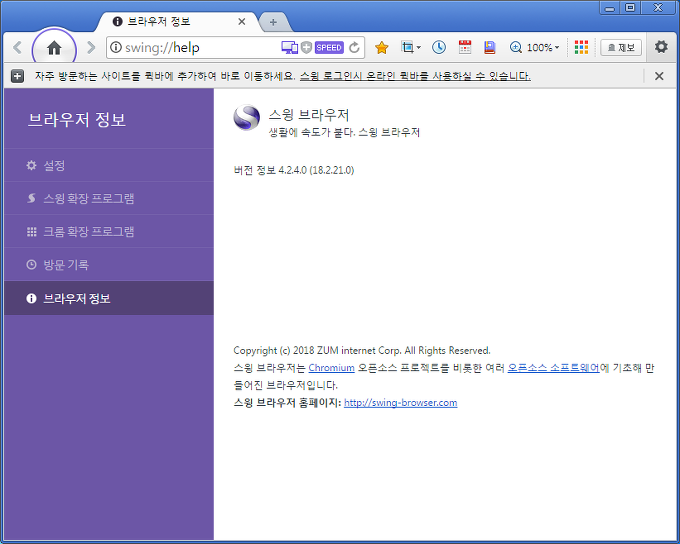Go forward with the forward arrow

pos(91,47)
